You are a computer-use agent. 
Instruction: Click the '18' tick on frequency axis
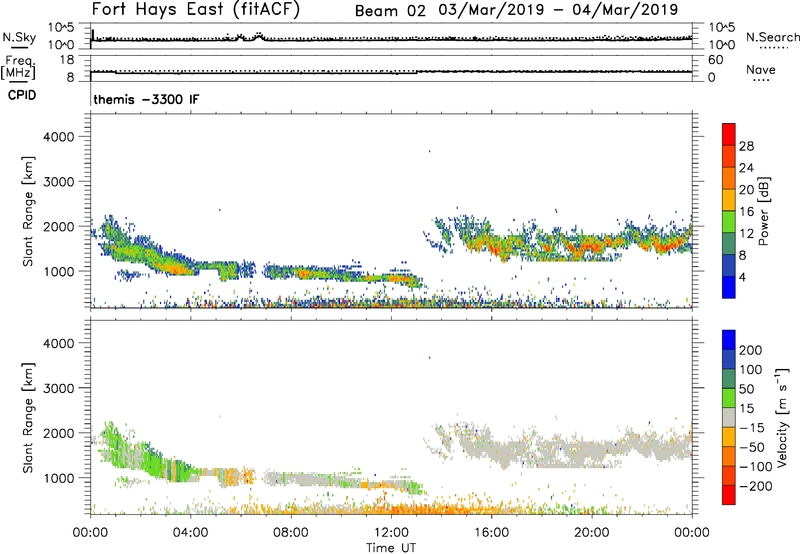pyautogui.click(x=66, y=60)
